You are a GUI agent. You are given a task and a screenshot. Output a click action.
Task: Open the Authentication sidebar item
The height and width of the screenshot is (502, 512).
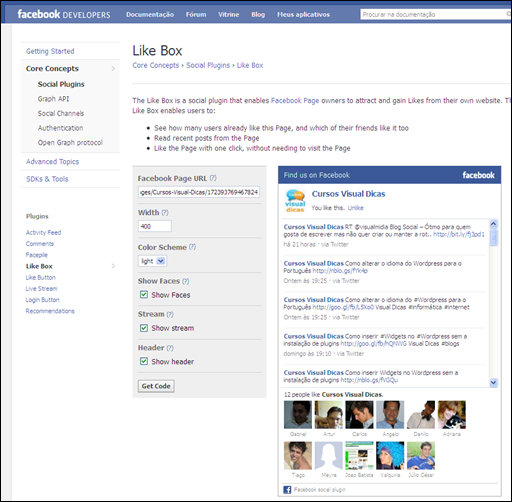[60, 128]
